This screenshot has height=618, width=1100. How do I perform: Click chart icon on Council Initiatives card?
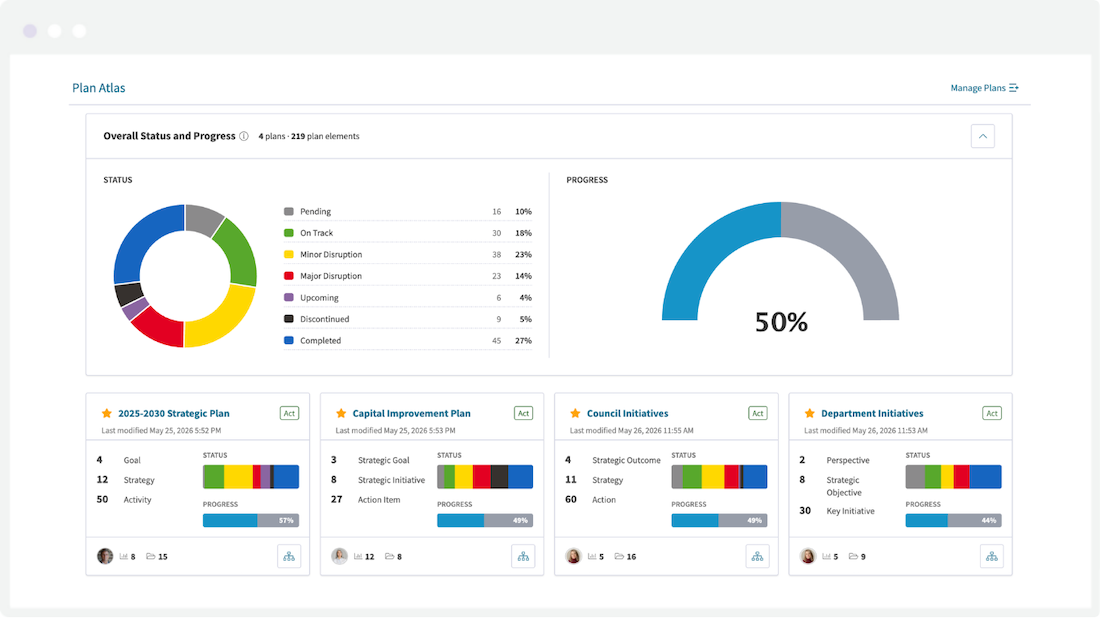592,556
